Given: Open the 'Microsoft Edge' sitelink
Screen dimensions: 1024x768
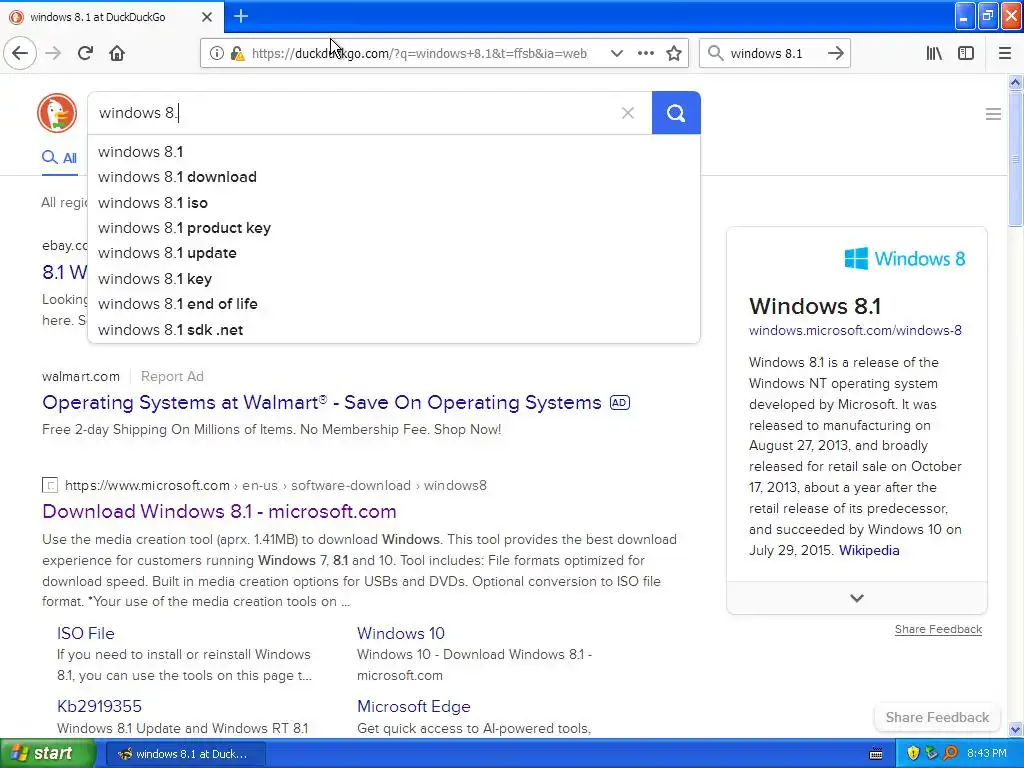Looking at the screenshot, I should (413, 707).
